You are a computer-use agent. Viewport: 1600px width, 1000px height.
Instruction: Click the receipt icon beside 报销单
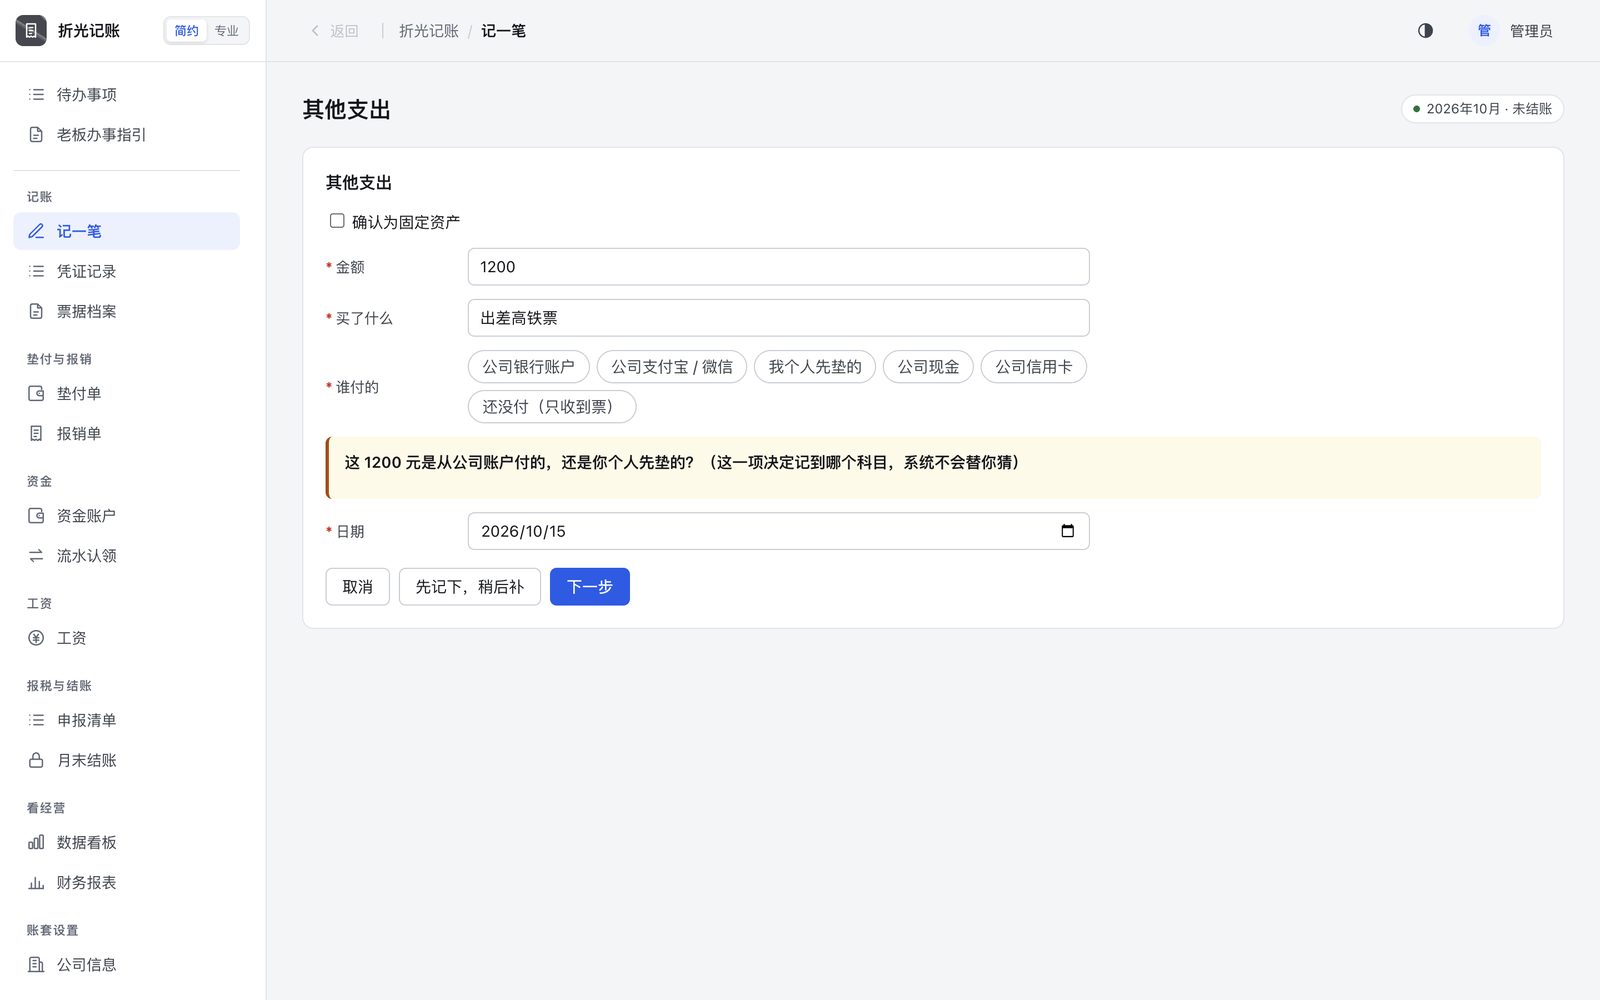point(36,433)
